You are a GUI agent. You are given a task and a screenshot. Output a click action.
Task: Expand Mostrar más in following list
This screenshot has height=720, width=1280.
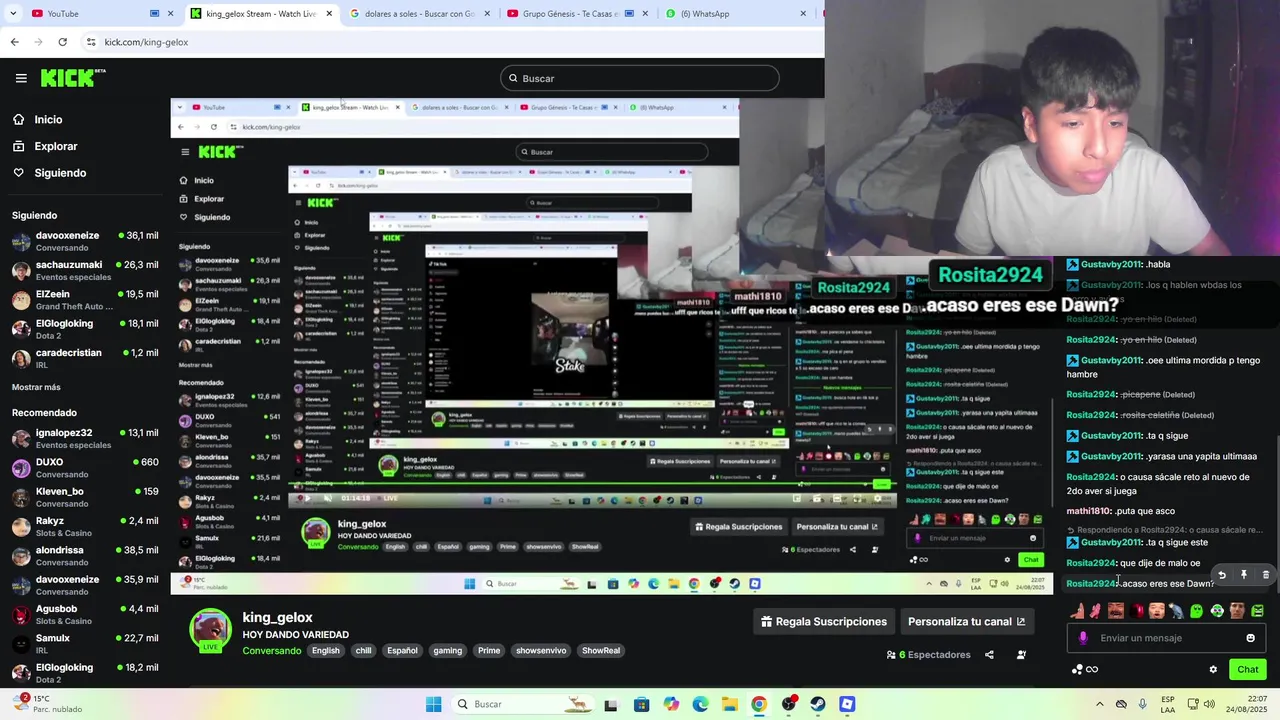[36, 387]
